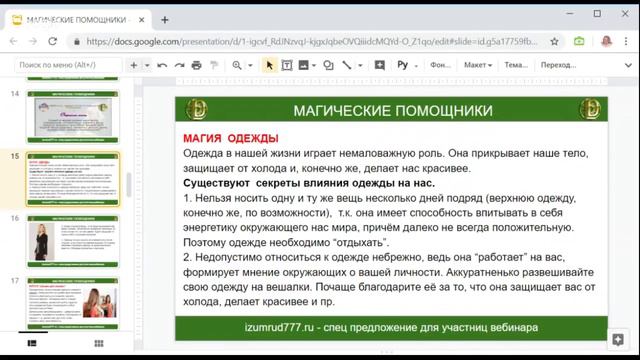Image resolution: width=640 pixels, height=360 pixels.
Task: Click the horizontal ruler above the slide
Action: point(392,81)
